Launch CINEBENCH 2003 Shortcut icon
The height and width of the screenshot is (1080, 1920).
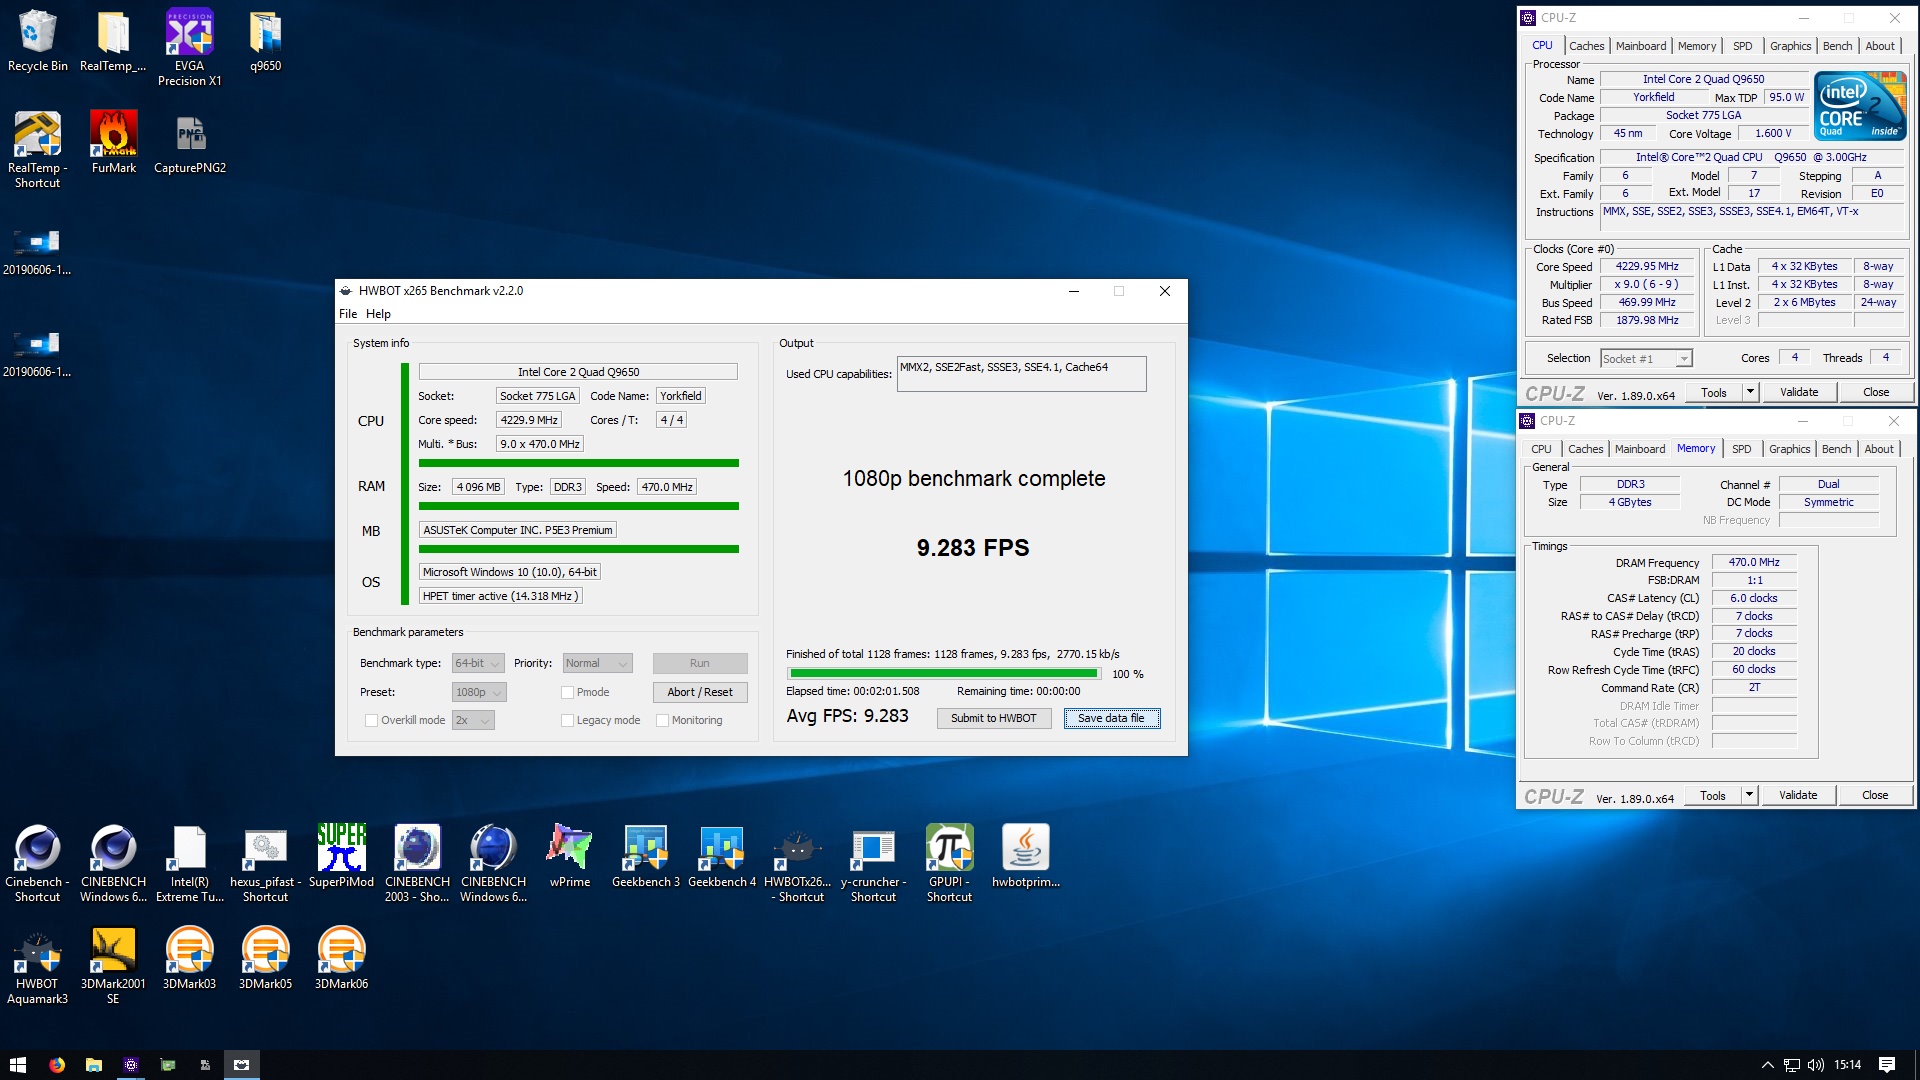coord(417,864)
